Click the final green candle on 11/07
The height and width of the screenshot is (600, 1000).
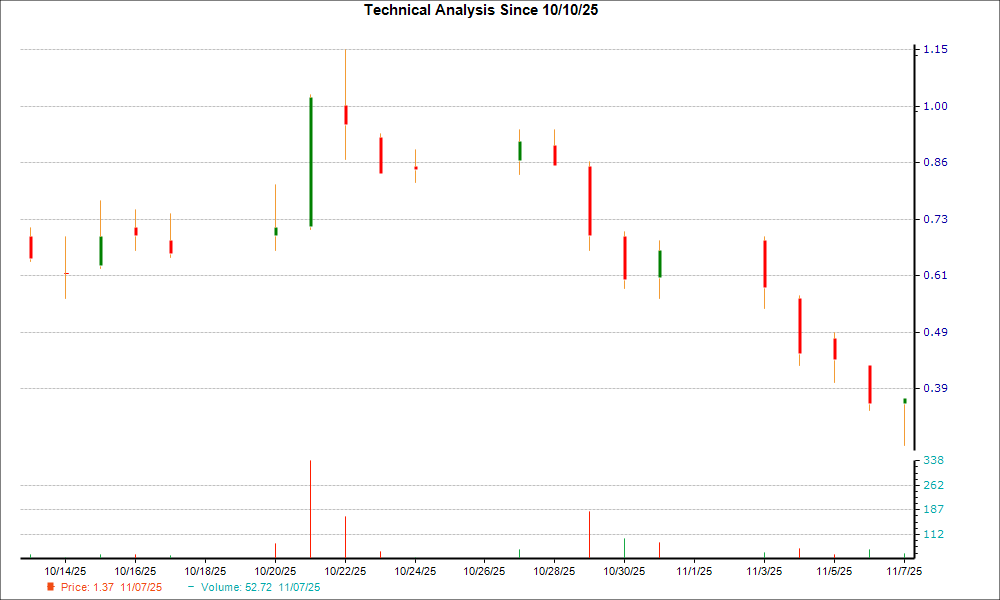click(x=903, y=398)
